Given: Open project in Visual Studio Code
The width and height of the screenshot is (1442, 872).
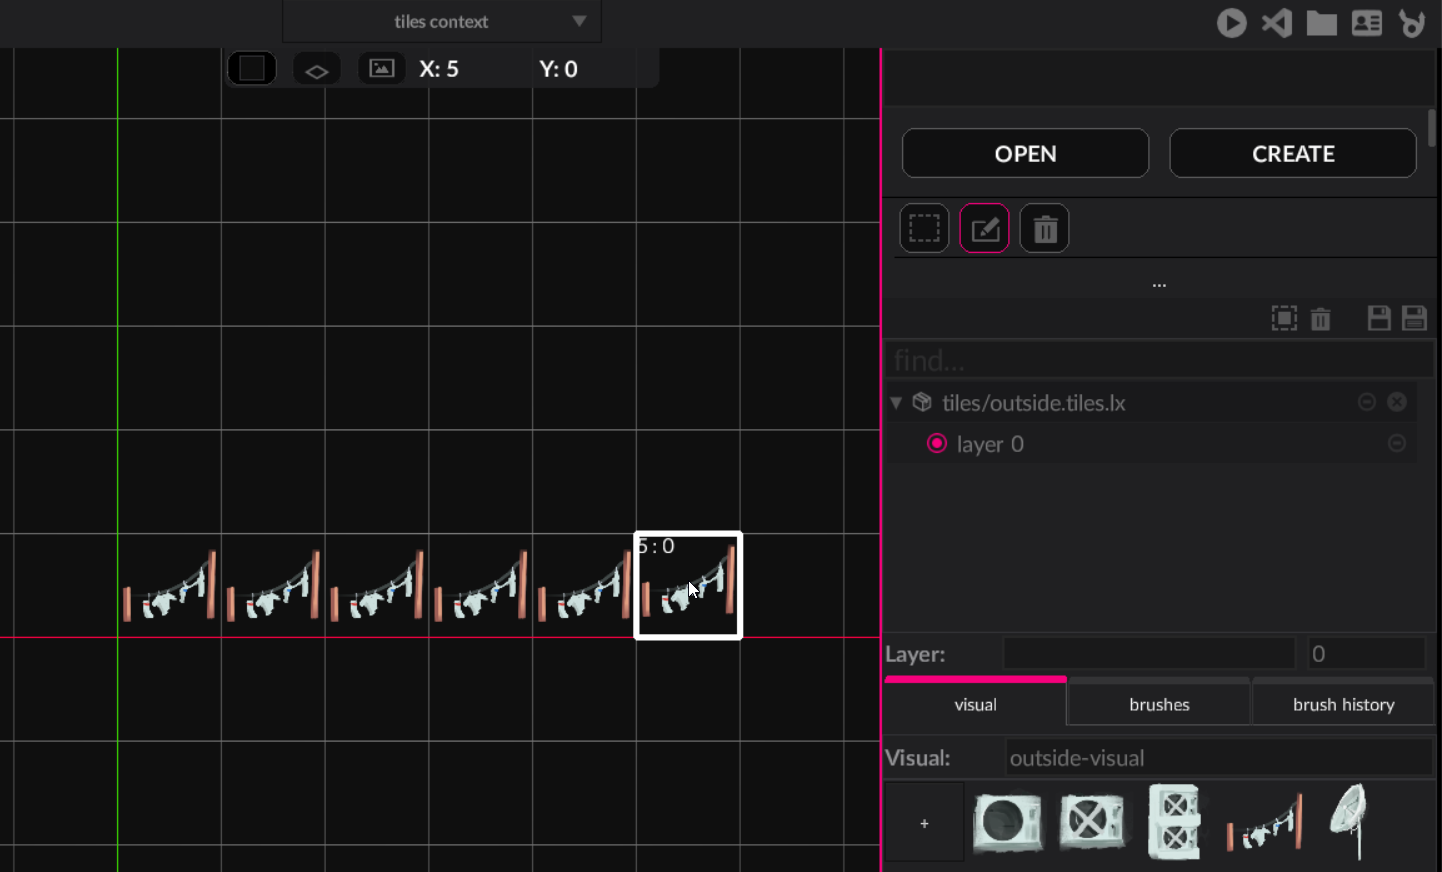Looking at the screenshot, I should click(x=1277, y=23).
